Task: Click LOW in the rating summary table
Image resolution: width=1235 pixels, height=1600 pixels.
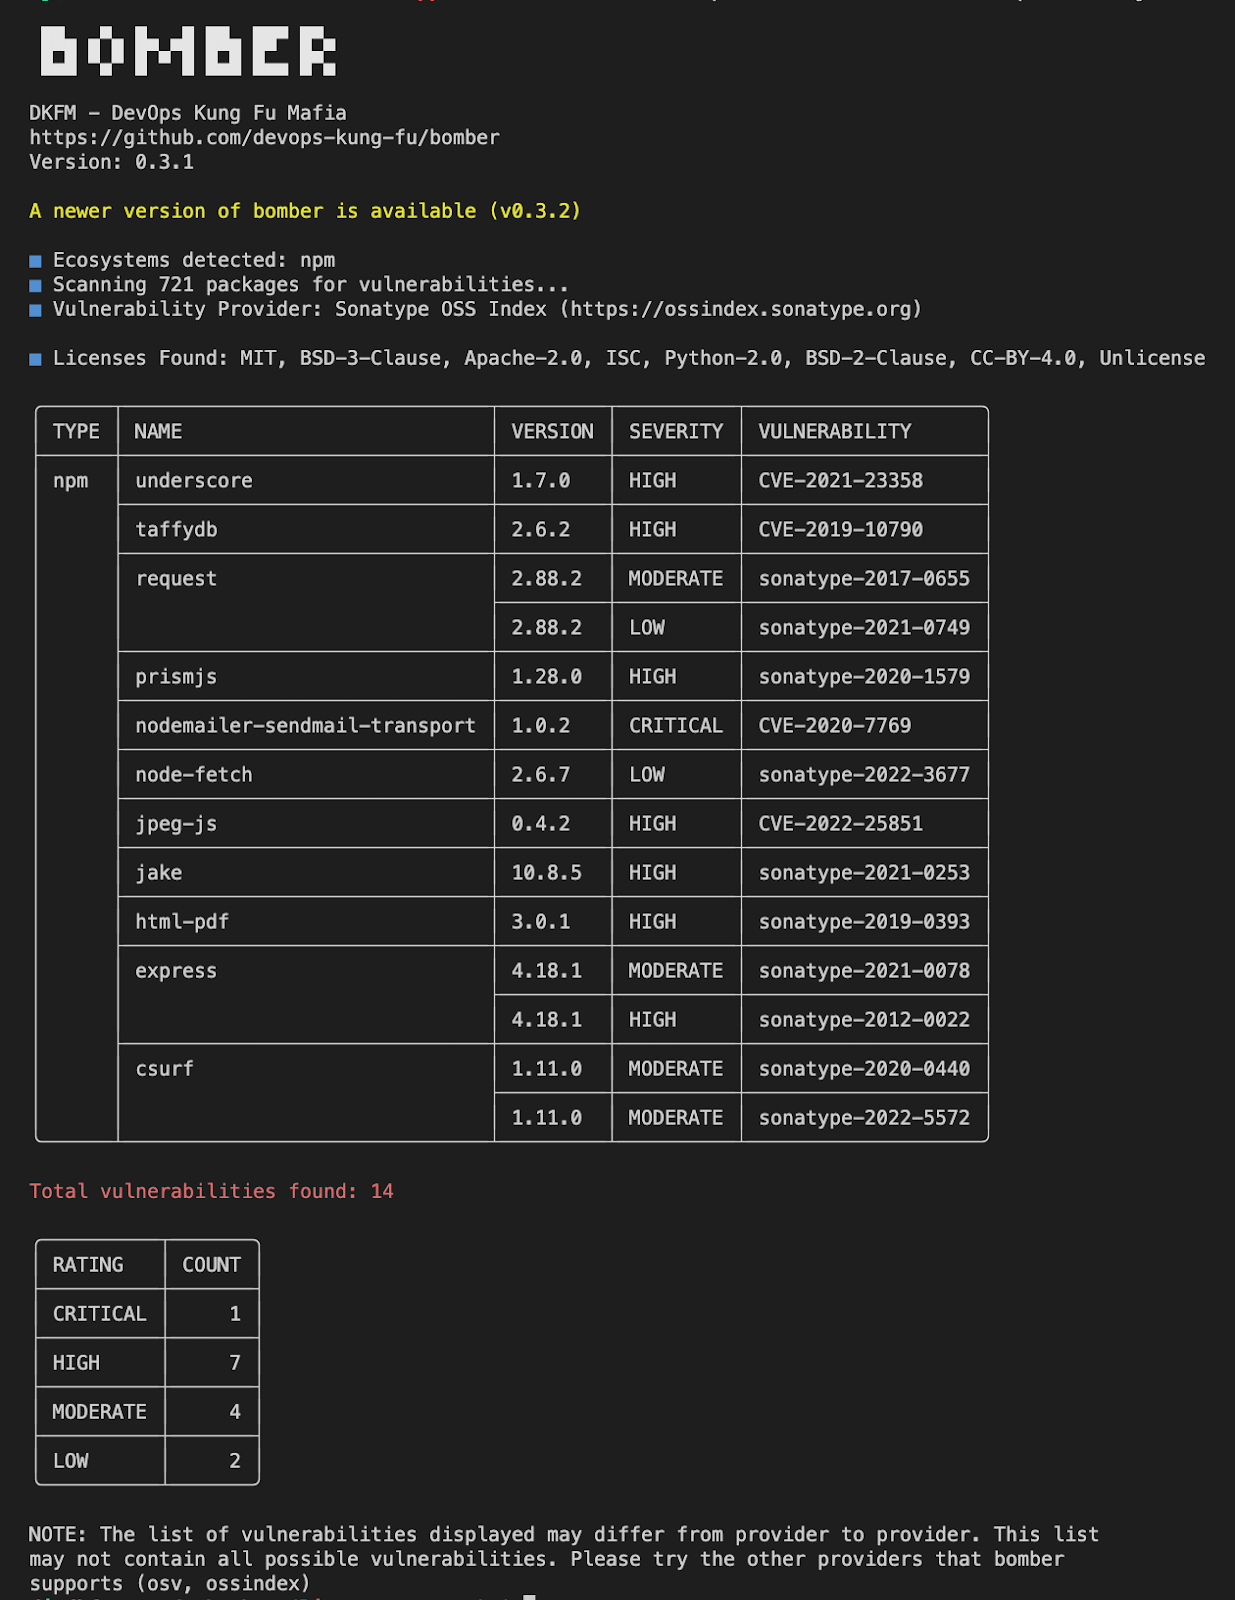Action: [70, 1461]
